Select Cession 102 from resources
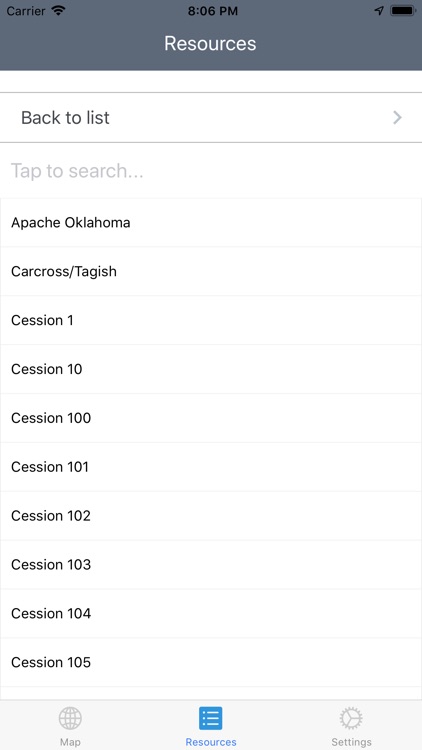This screenshot has width=422, height=750. click(x=211, y=516)
